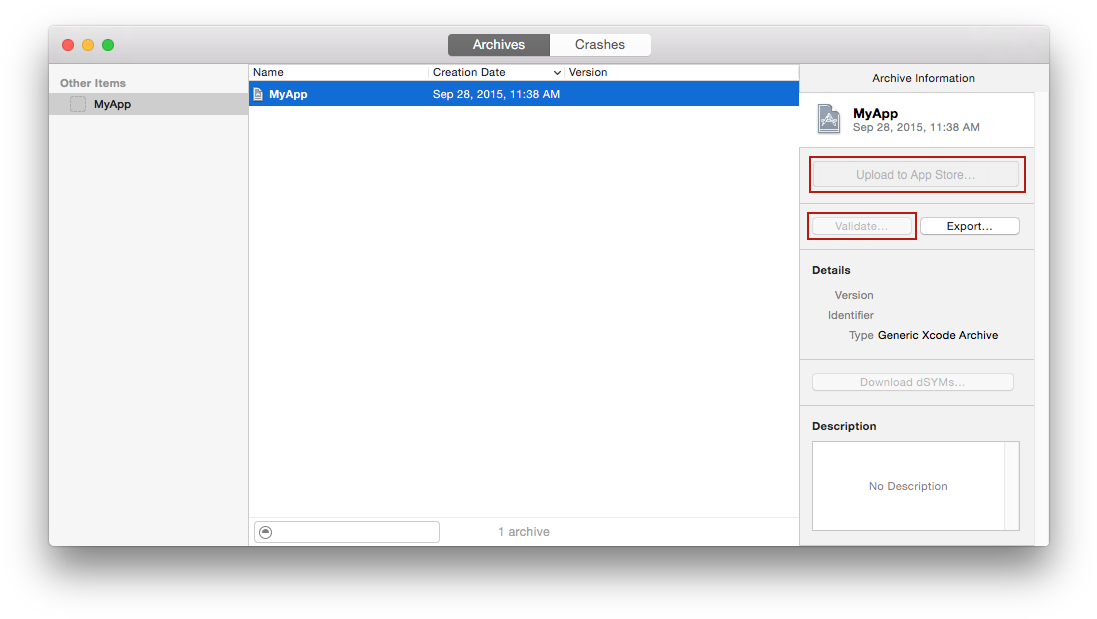Click the MyApp document icon in archive list

pos(260,93)
